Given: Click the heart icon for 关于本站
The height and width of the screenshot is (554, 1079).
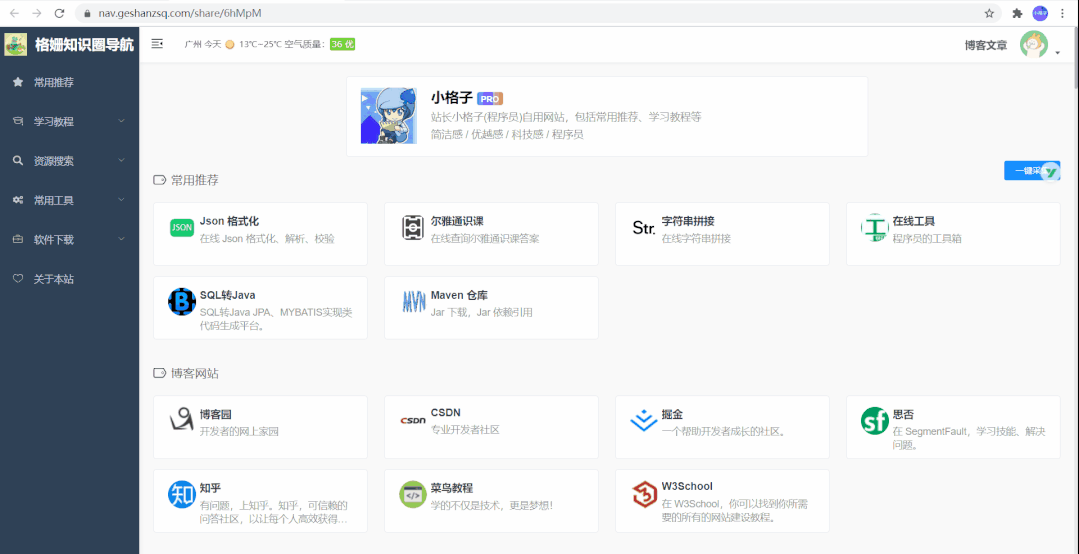Looking at the screenshot, I should pos(19,279).
